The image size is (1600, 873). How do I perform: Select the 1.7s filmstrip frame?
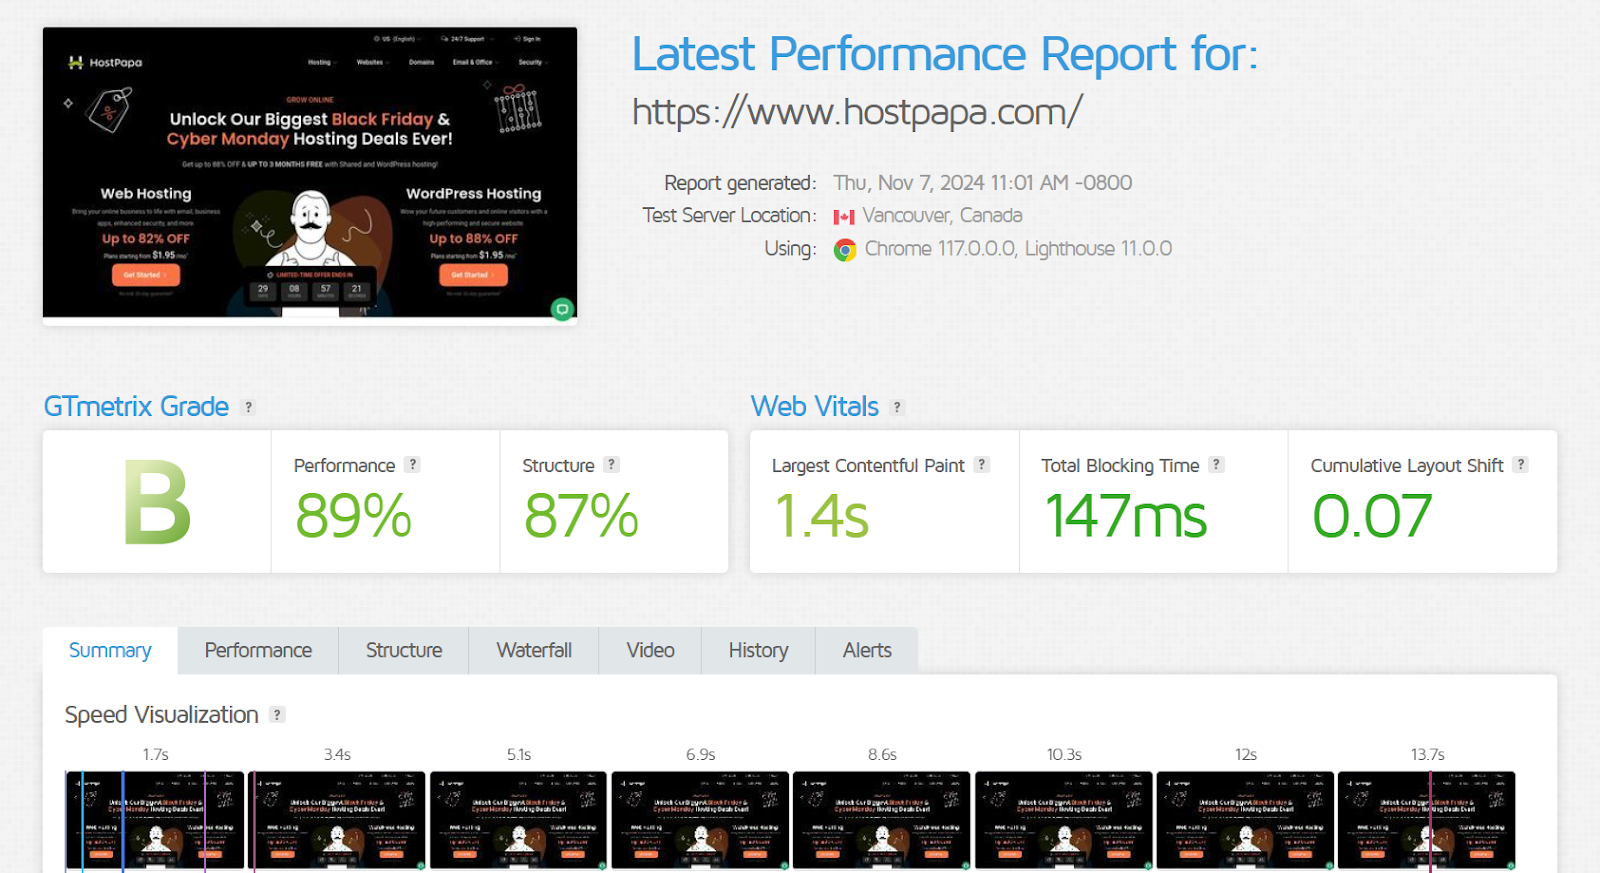point(155,820)
